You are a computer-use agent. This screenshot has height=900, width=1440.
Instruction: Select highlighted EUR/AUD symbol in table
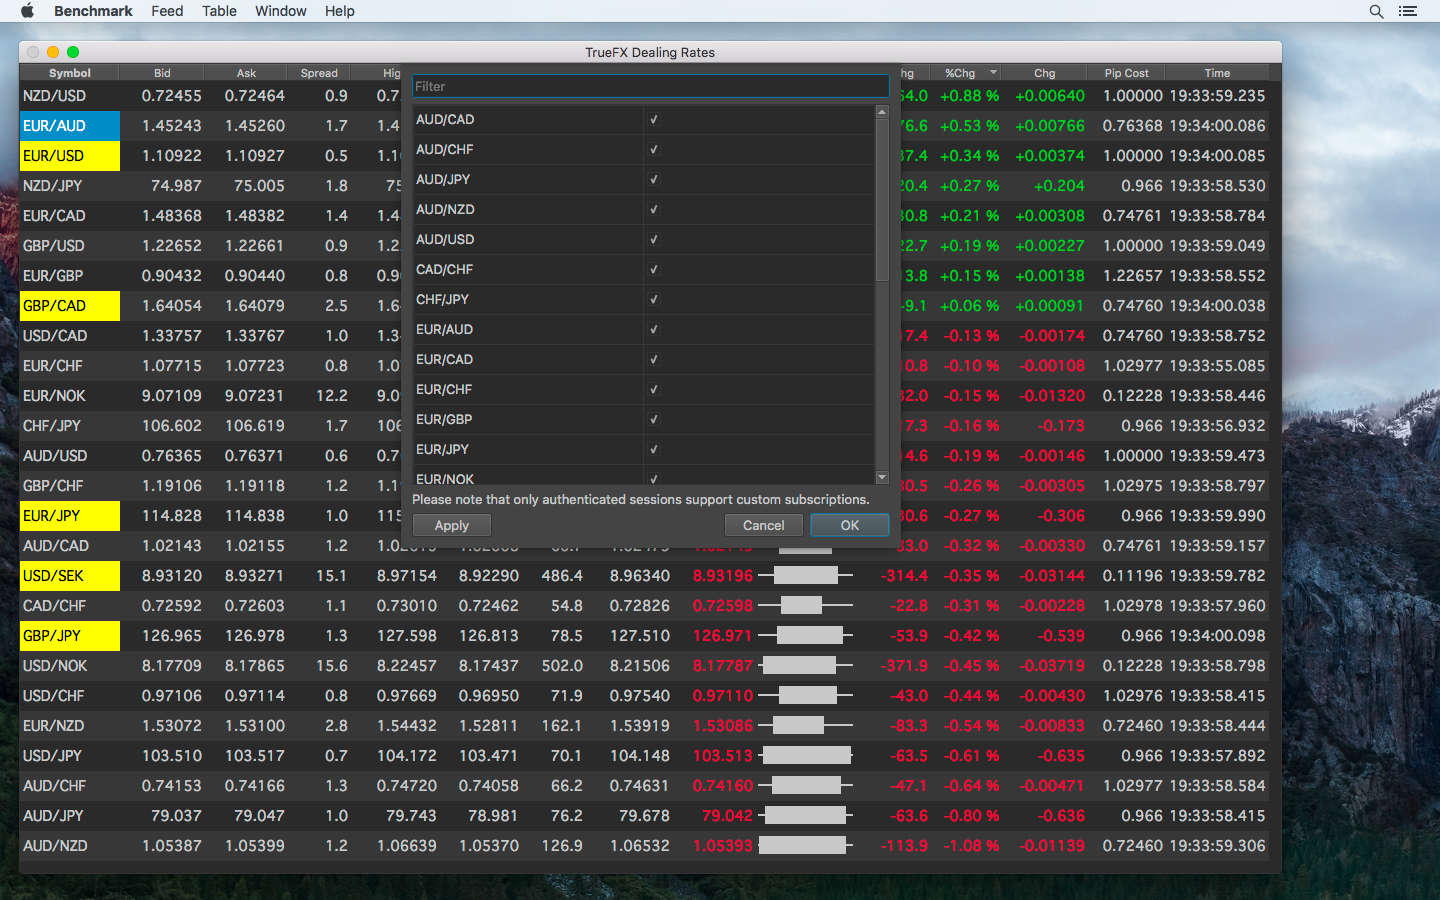(70, 126)
